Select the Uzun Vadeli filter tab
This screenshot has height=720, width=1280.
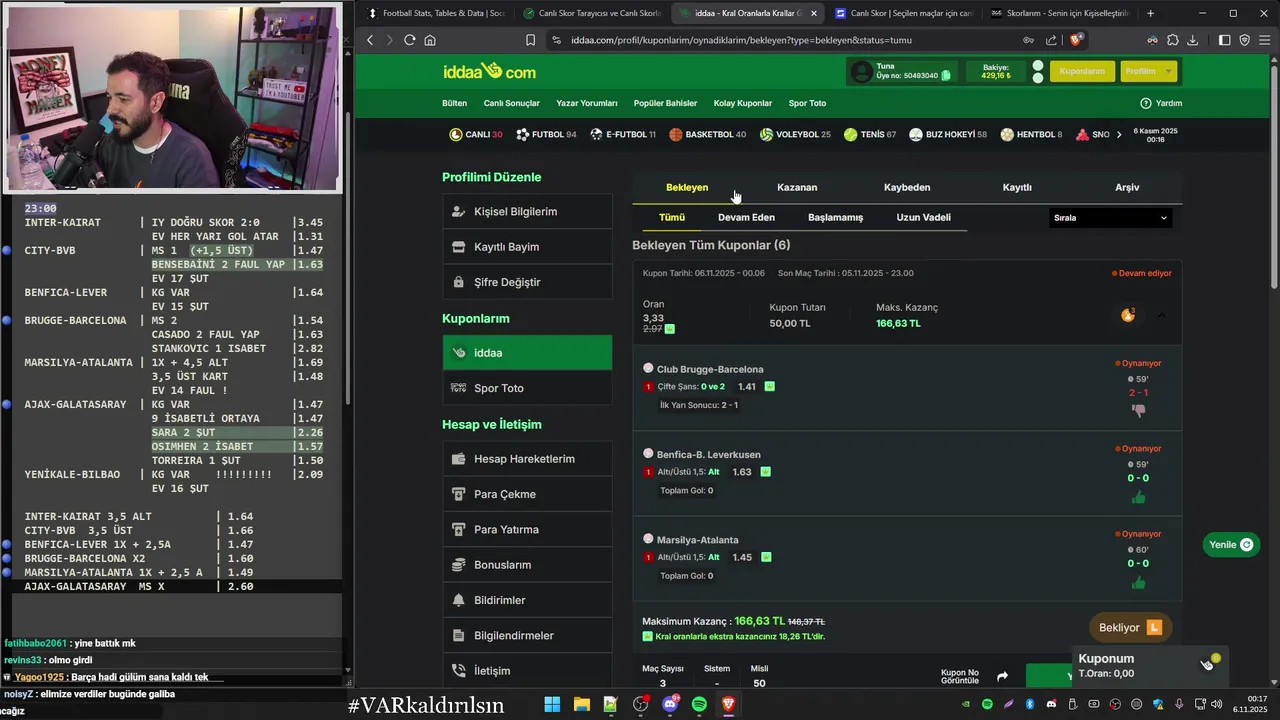(x=923, y=217)
